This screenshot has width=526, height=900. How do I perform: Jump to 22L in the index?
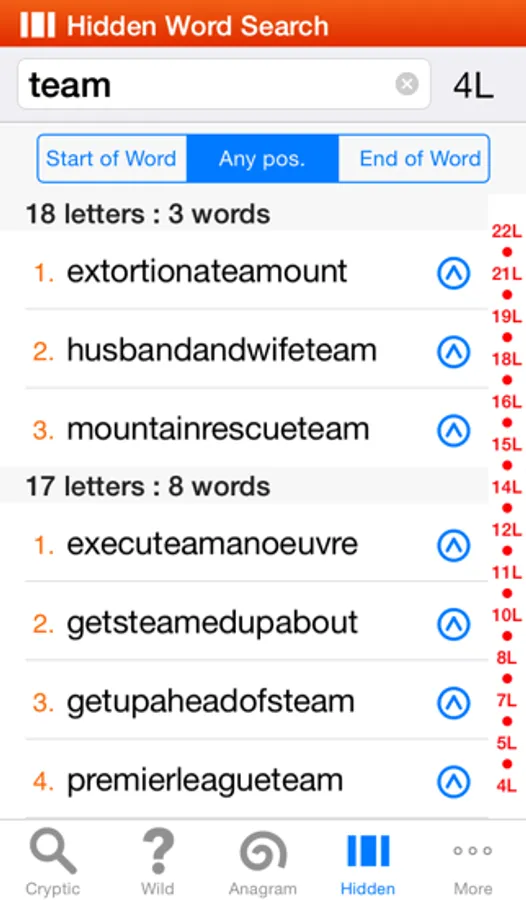click(506, 231)
